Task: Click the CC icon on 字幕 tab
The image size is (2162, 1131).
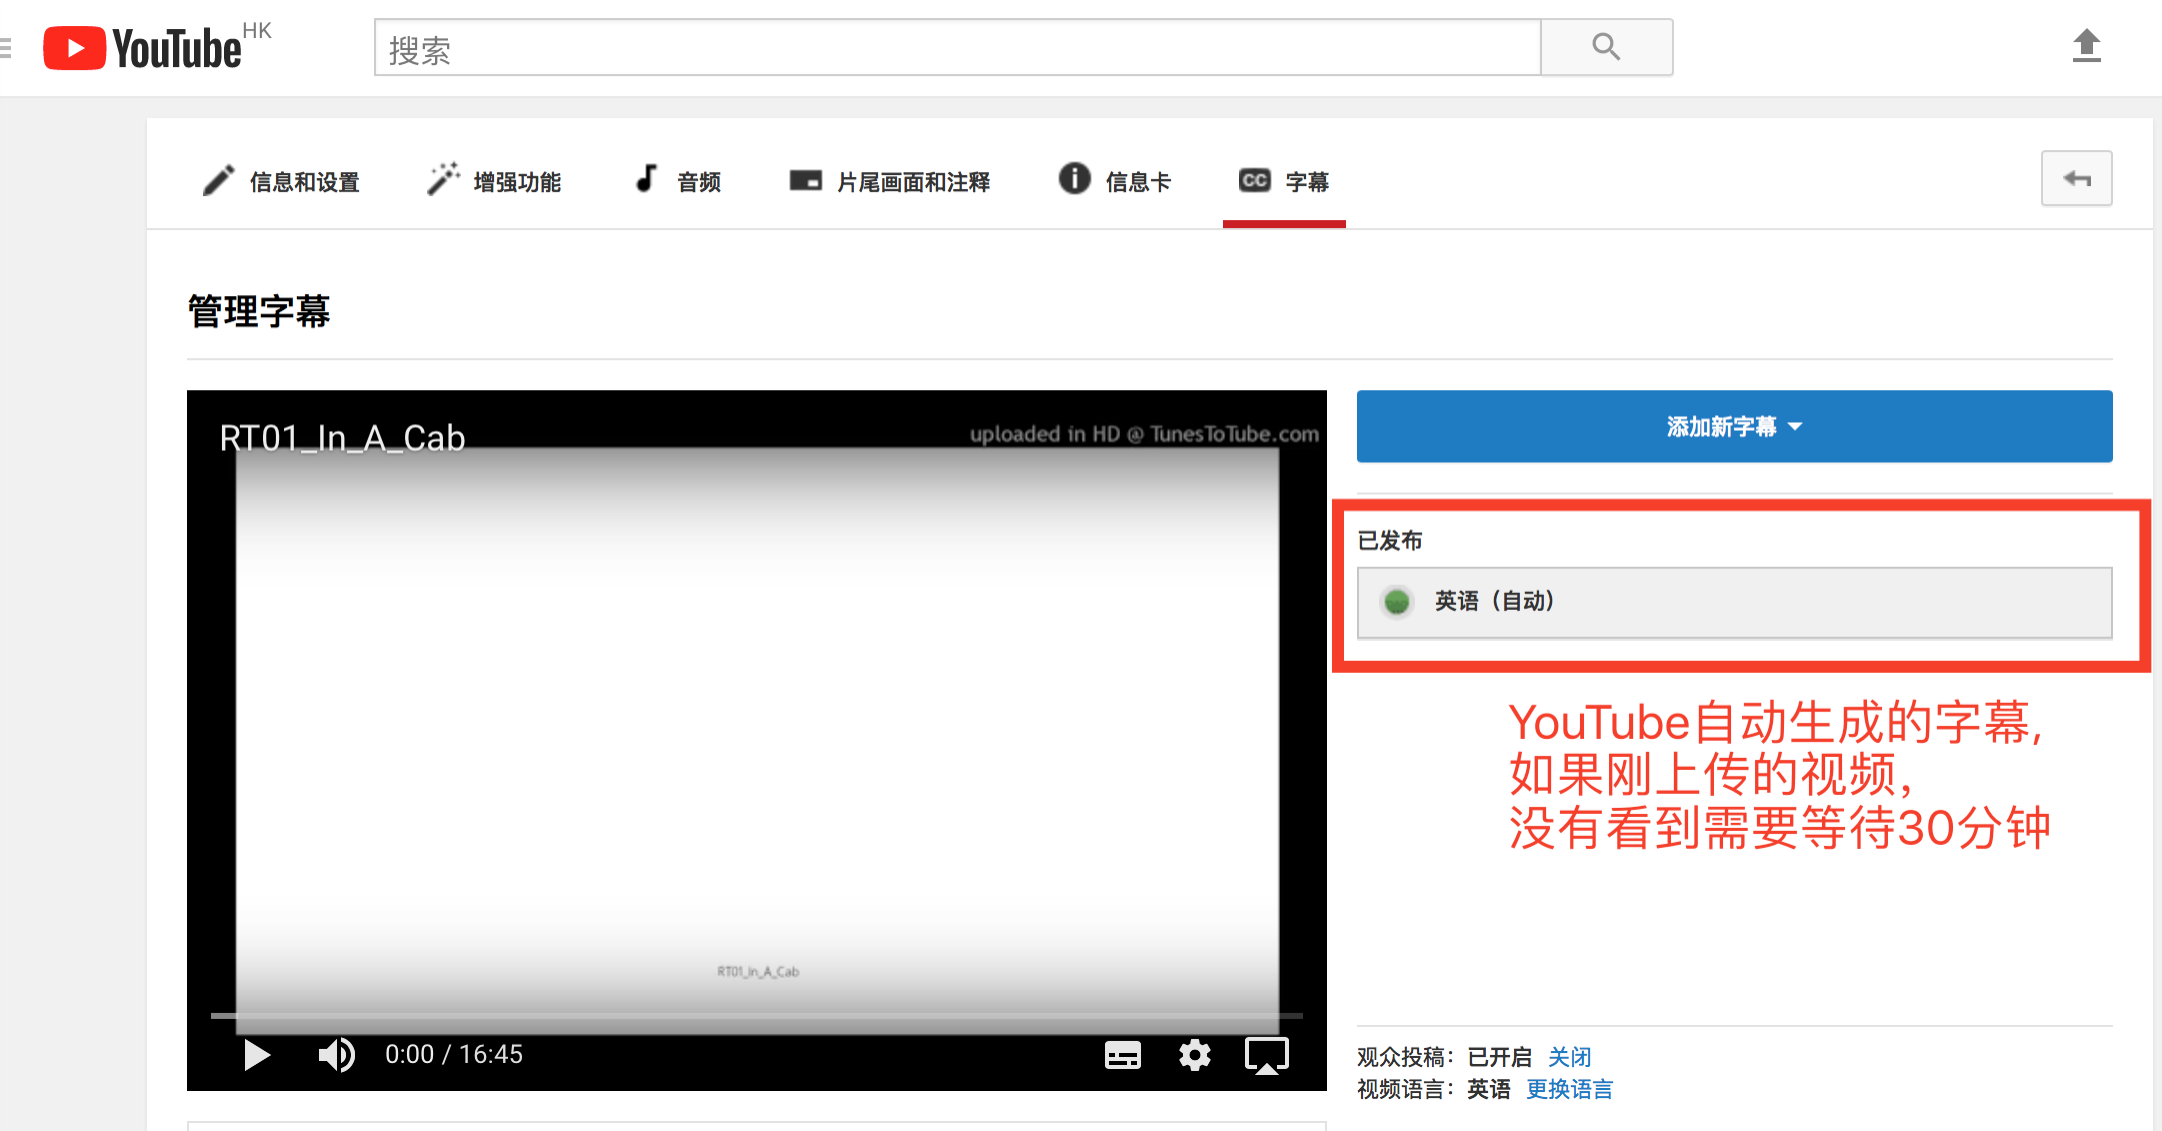Action: click(x=1254, y=180)
